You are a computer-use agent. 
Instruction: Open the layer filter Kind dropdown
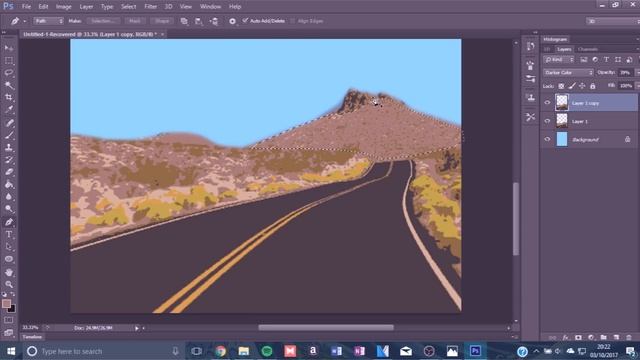[x=559, y=60]
